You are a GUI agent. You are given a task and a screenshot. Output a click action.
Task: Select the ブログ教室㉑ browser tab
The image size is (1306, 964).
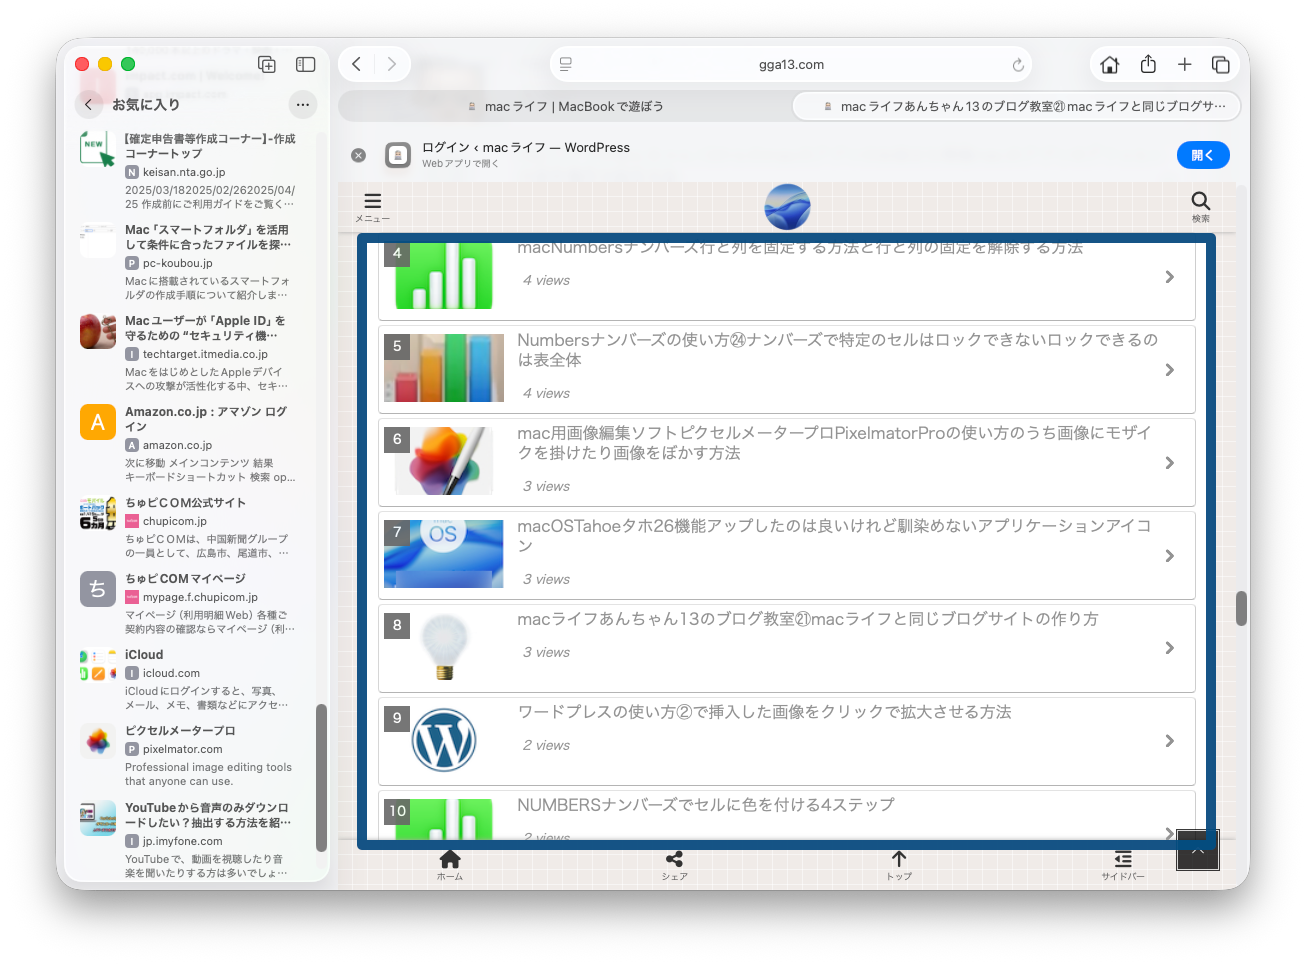coord(1017,106)
